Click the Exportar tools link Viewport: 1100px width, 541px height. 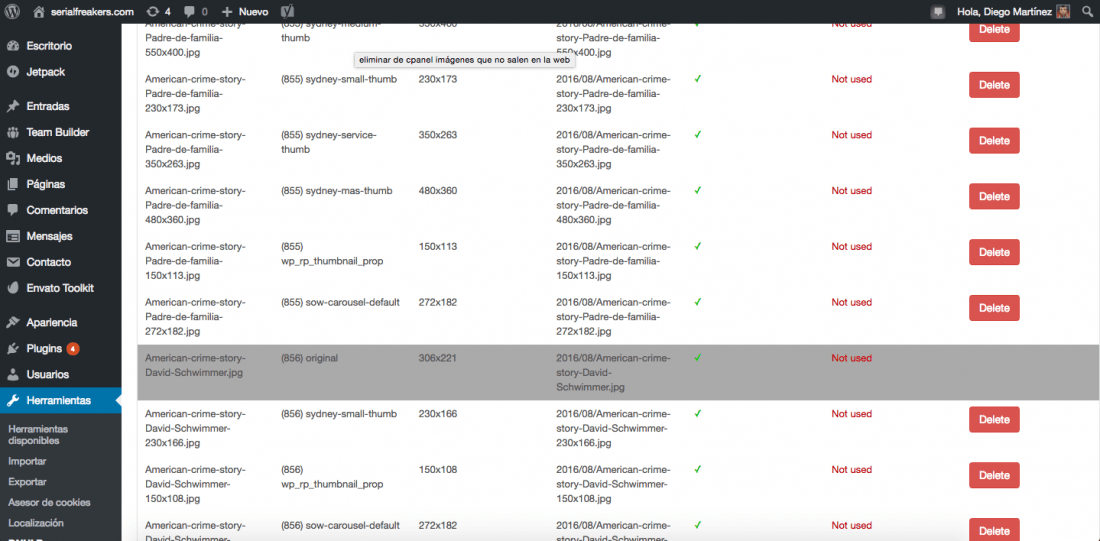(27, 482)
